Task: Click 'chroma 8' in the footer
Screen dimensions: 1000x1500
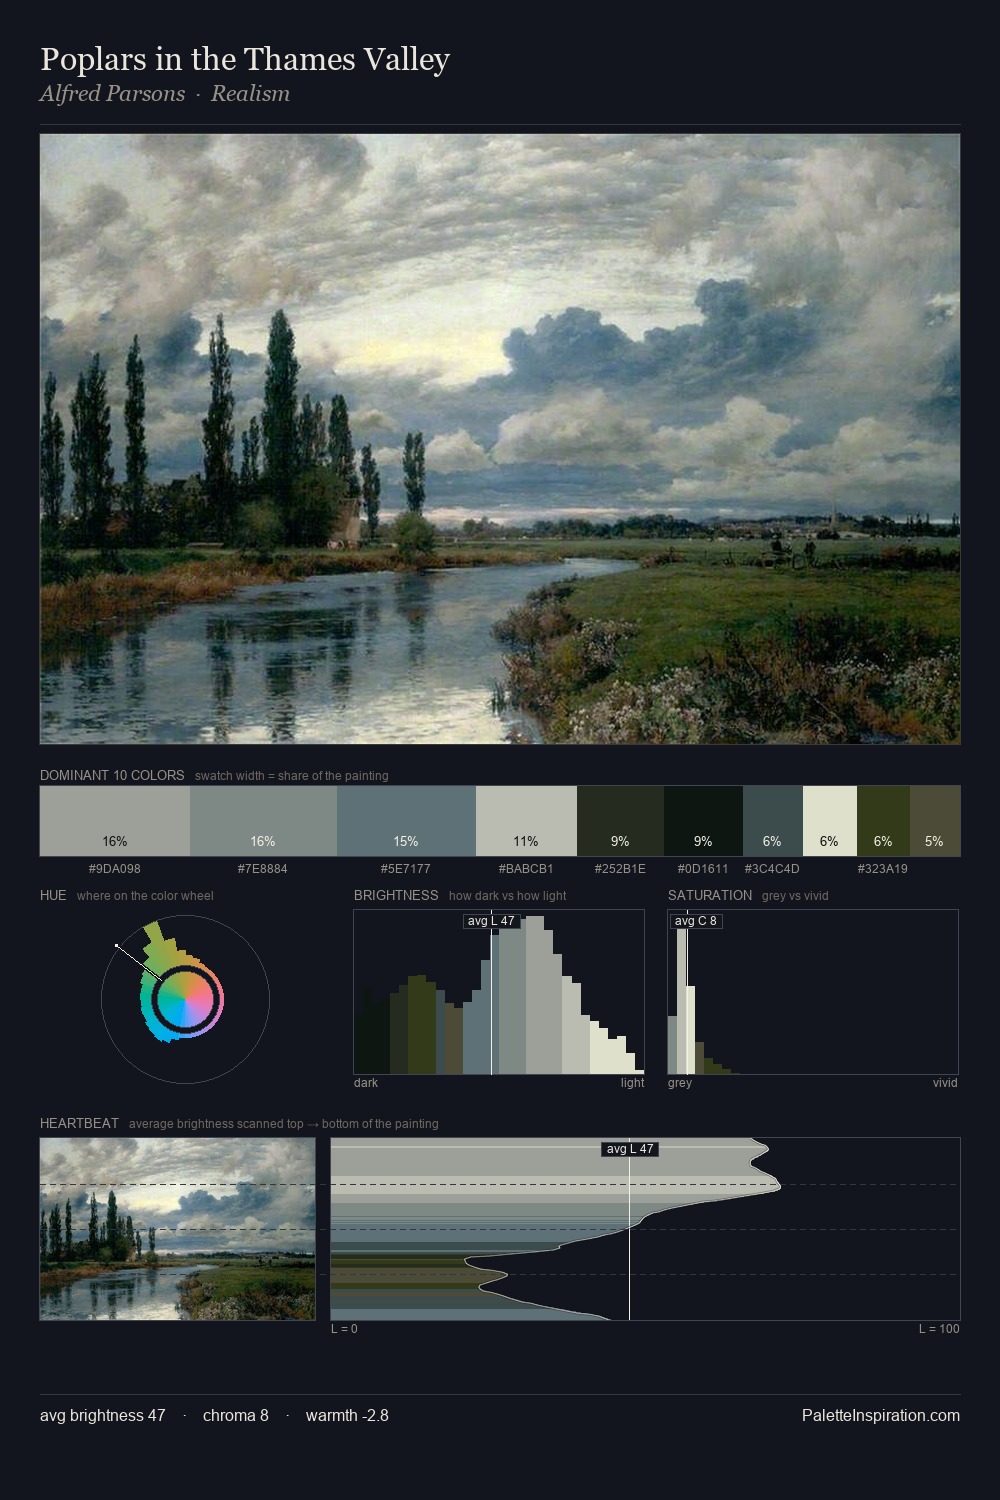Action: tap(236, 1415)
